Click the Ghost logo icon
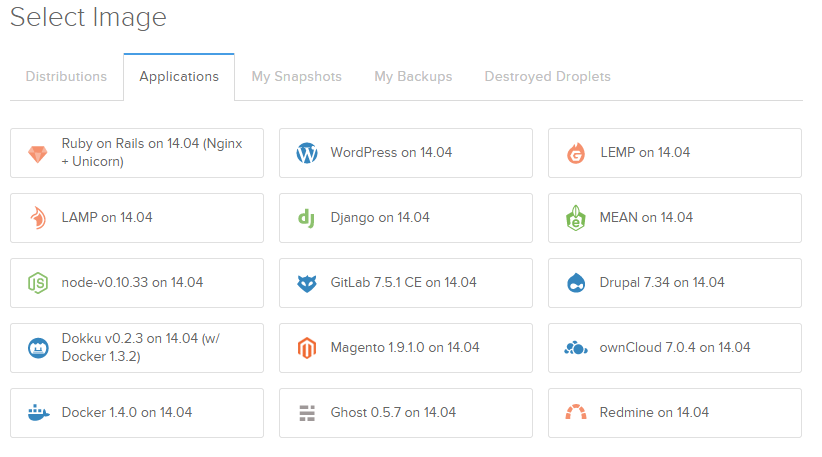This screenshot has height=457, width=822. pyautogui.click(x=307, y=413)
